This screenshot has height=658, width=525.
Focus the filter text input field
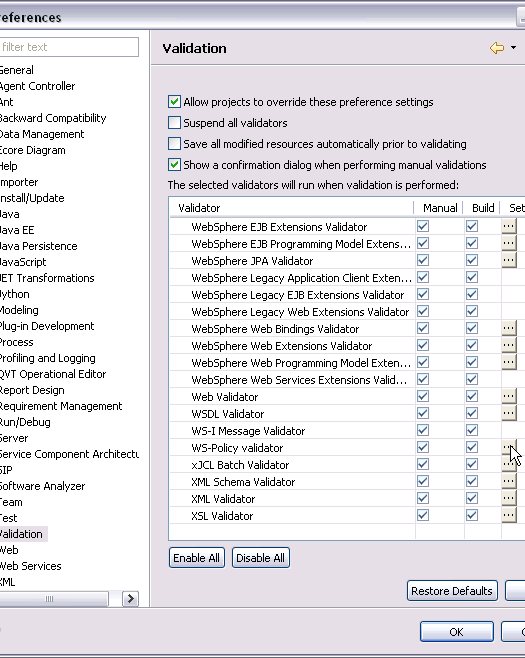pyautogui.click(x=68, y=47)
